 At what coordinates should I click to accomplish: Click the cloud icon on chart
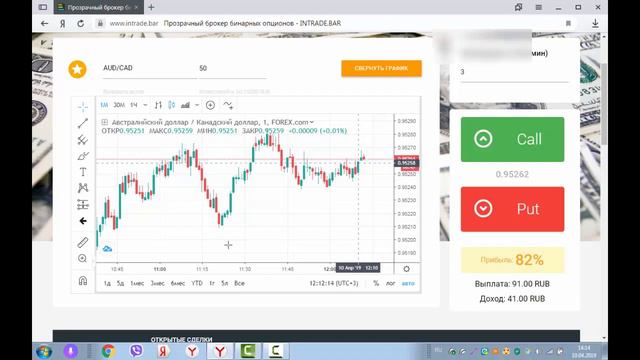tap(107, 249)
